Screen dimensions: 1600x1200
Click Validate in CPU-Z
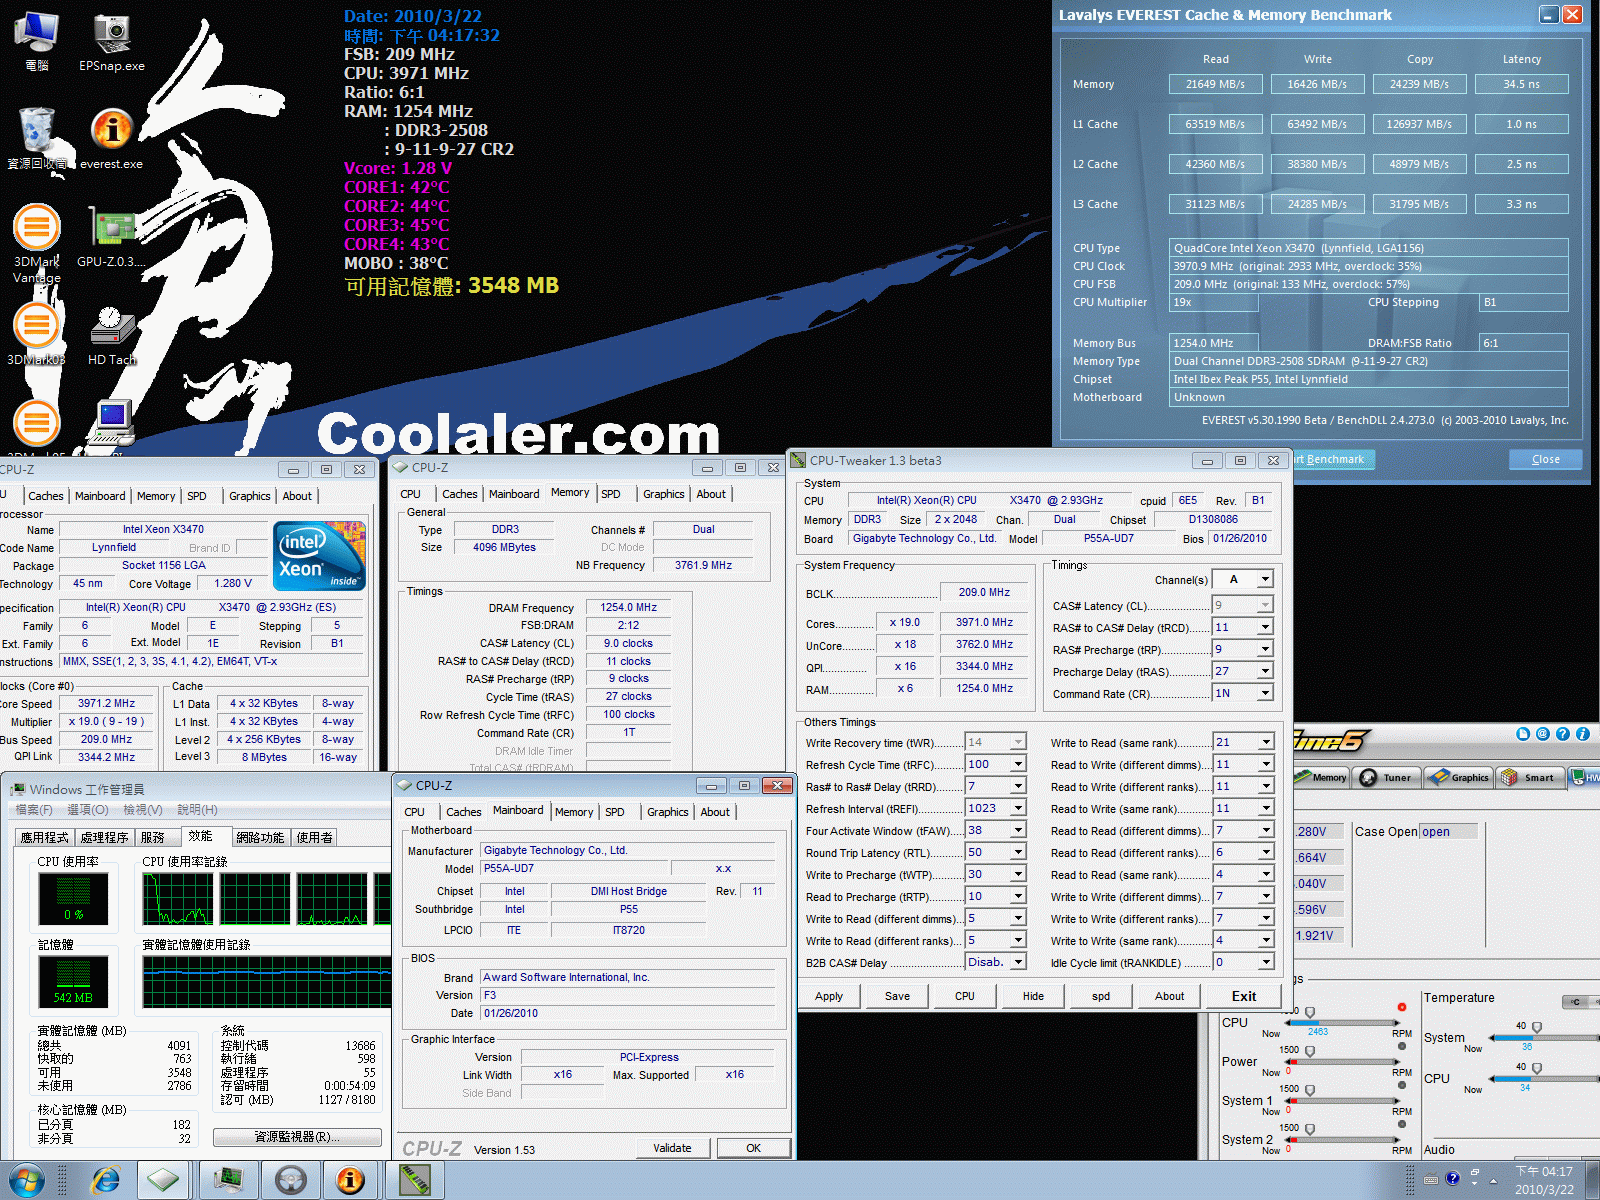(x=672, y=1148)
